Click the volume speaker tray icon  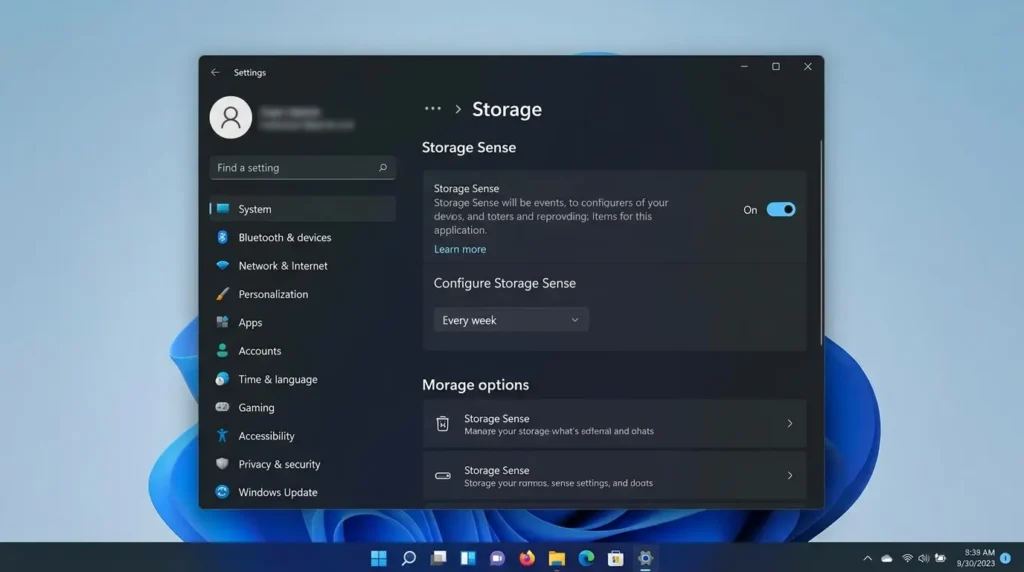pos(923,558)
